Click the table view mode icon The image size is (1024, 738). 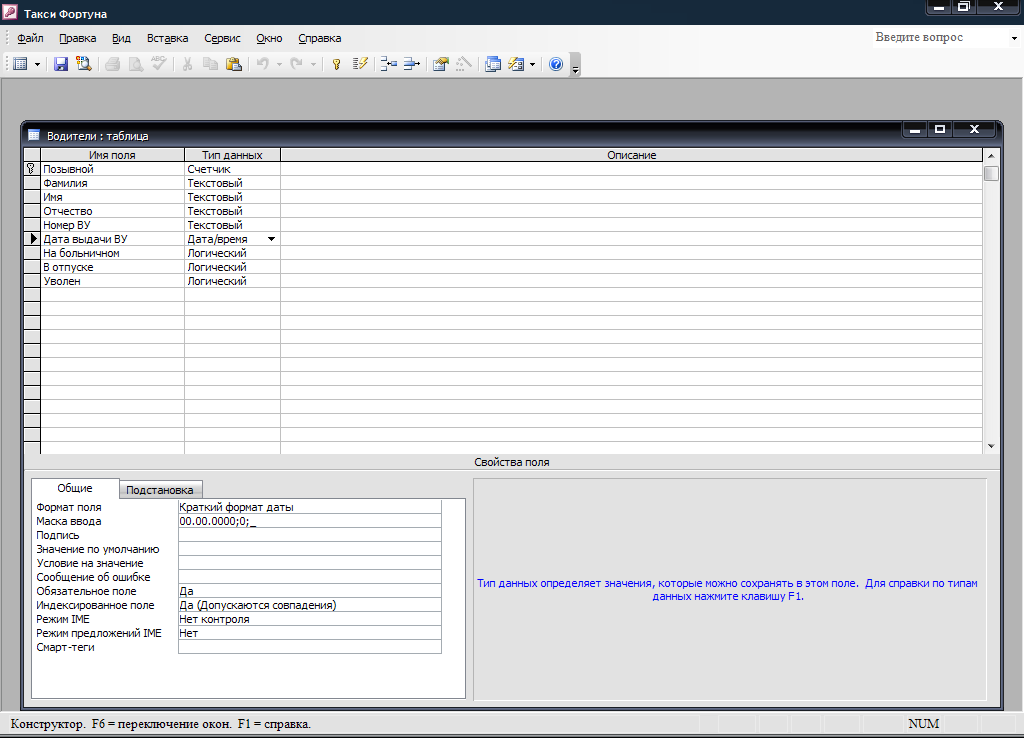click(x=20, y=64)
